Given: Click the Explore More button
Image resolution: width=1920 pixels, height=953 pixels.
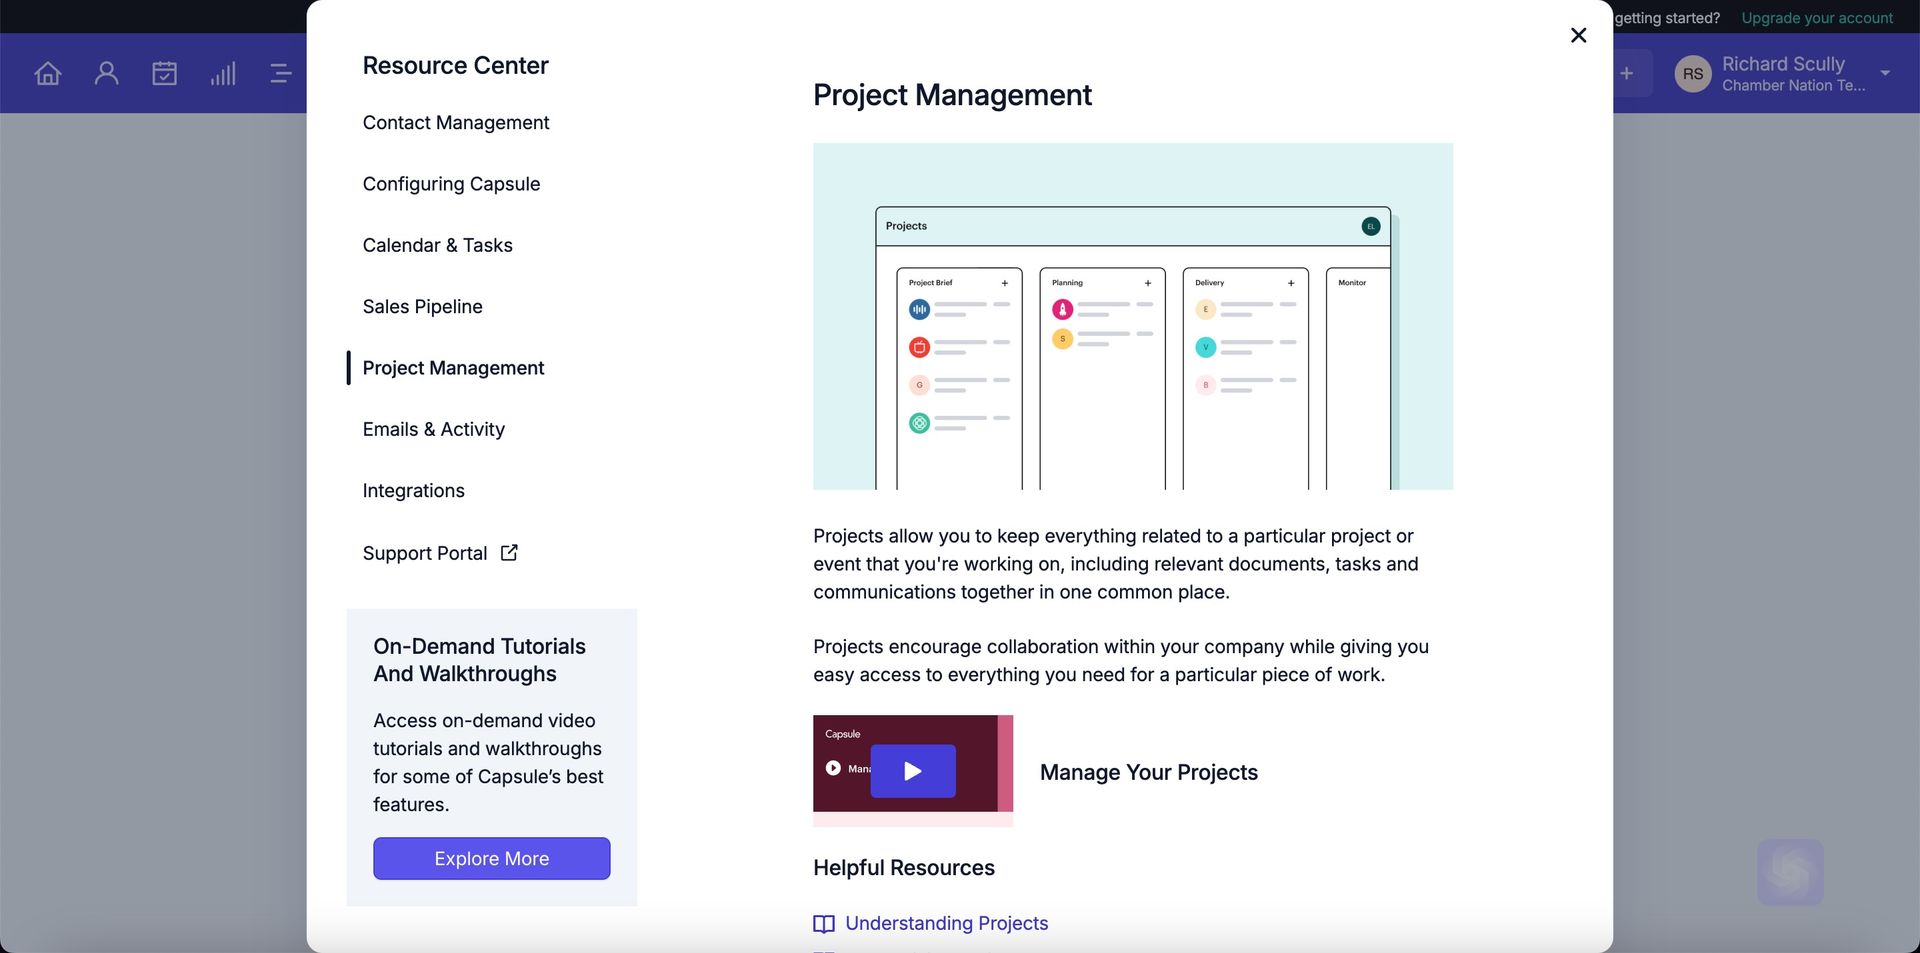Looking at the screenshot, I should (x=492, y=859).
